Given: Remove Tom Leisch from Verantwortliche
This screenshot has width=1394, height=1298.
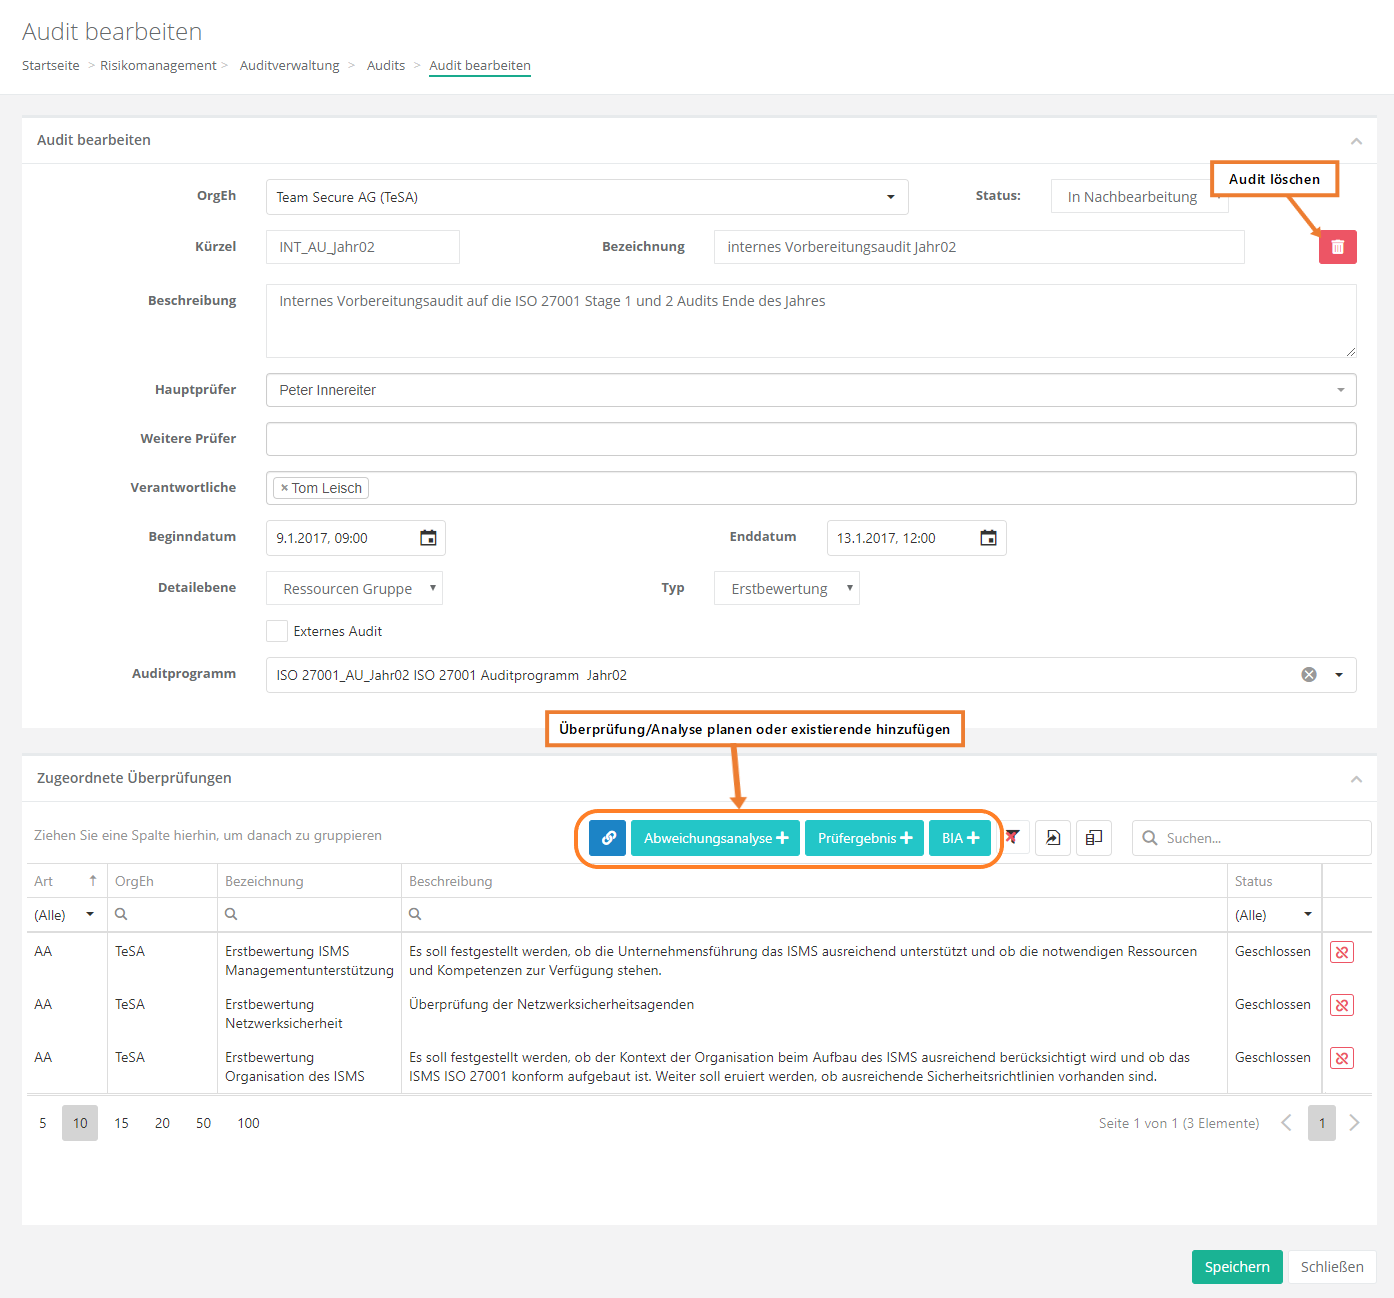Looking at the screenshot, I should tap(285, 488).
